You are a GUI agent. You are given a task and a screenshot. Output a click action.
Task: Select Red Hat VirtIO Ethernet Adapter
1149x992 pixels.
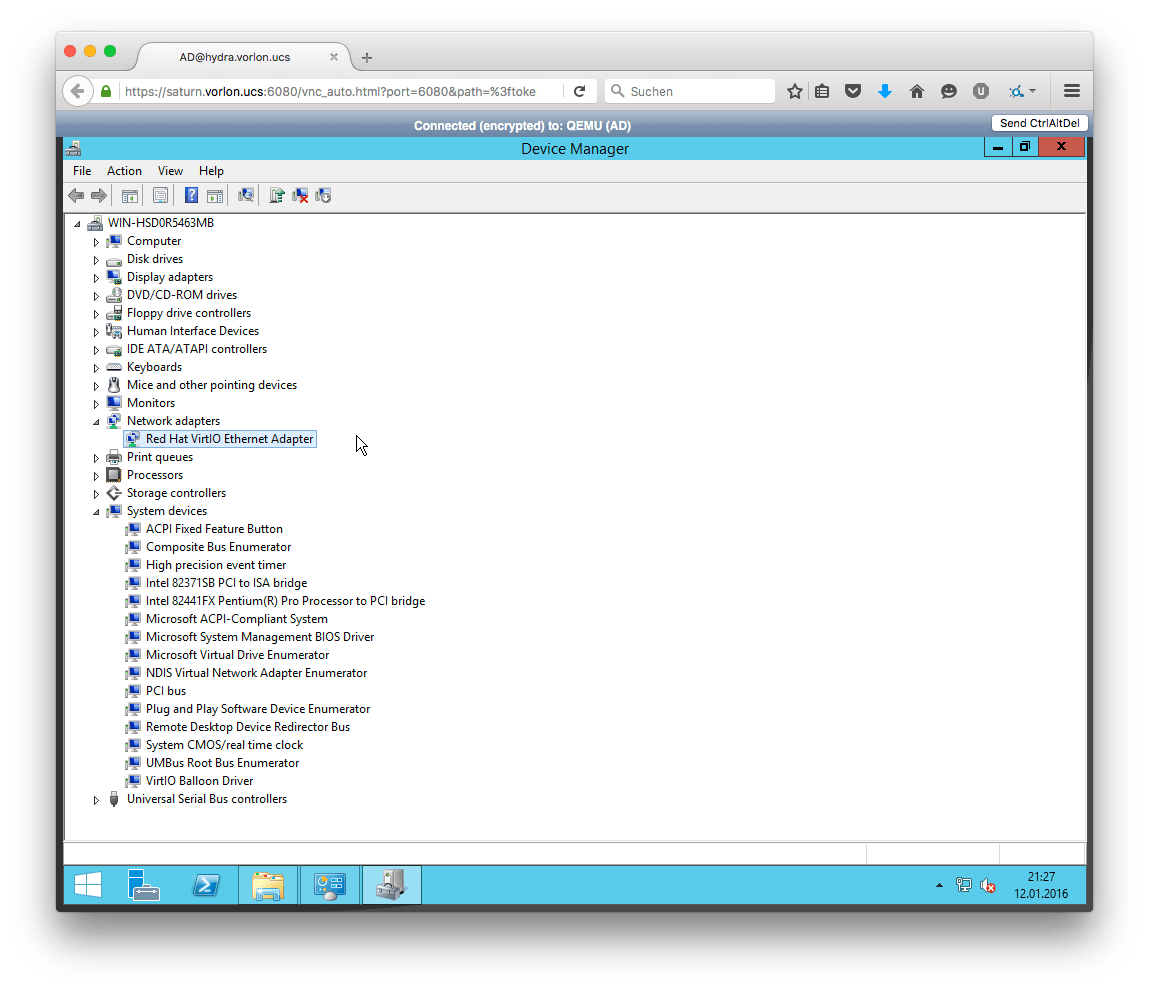(x=229, y=439)
